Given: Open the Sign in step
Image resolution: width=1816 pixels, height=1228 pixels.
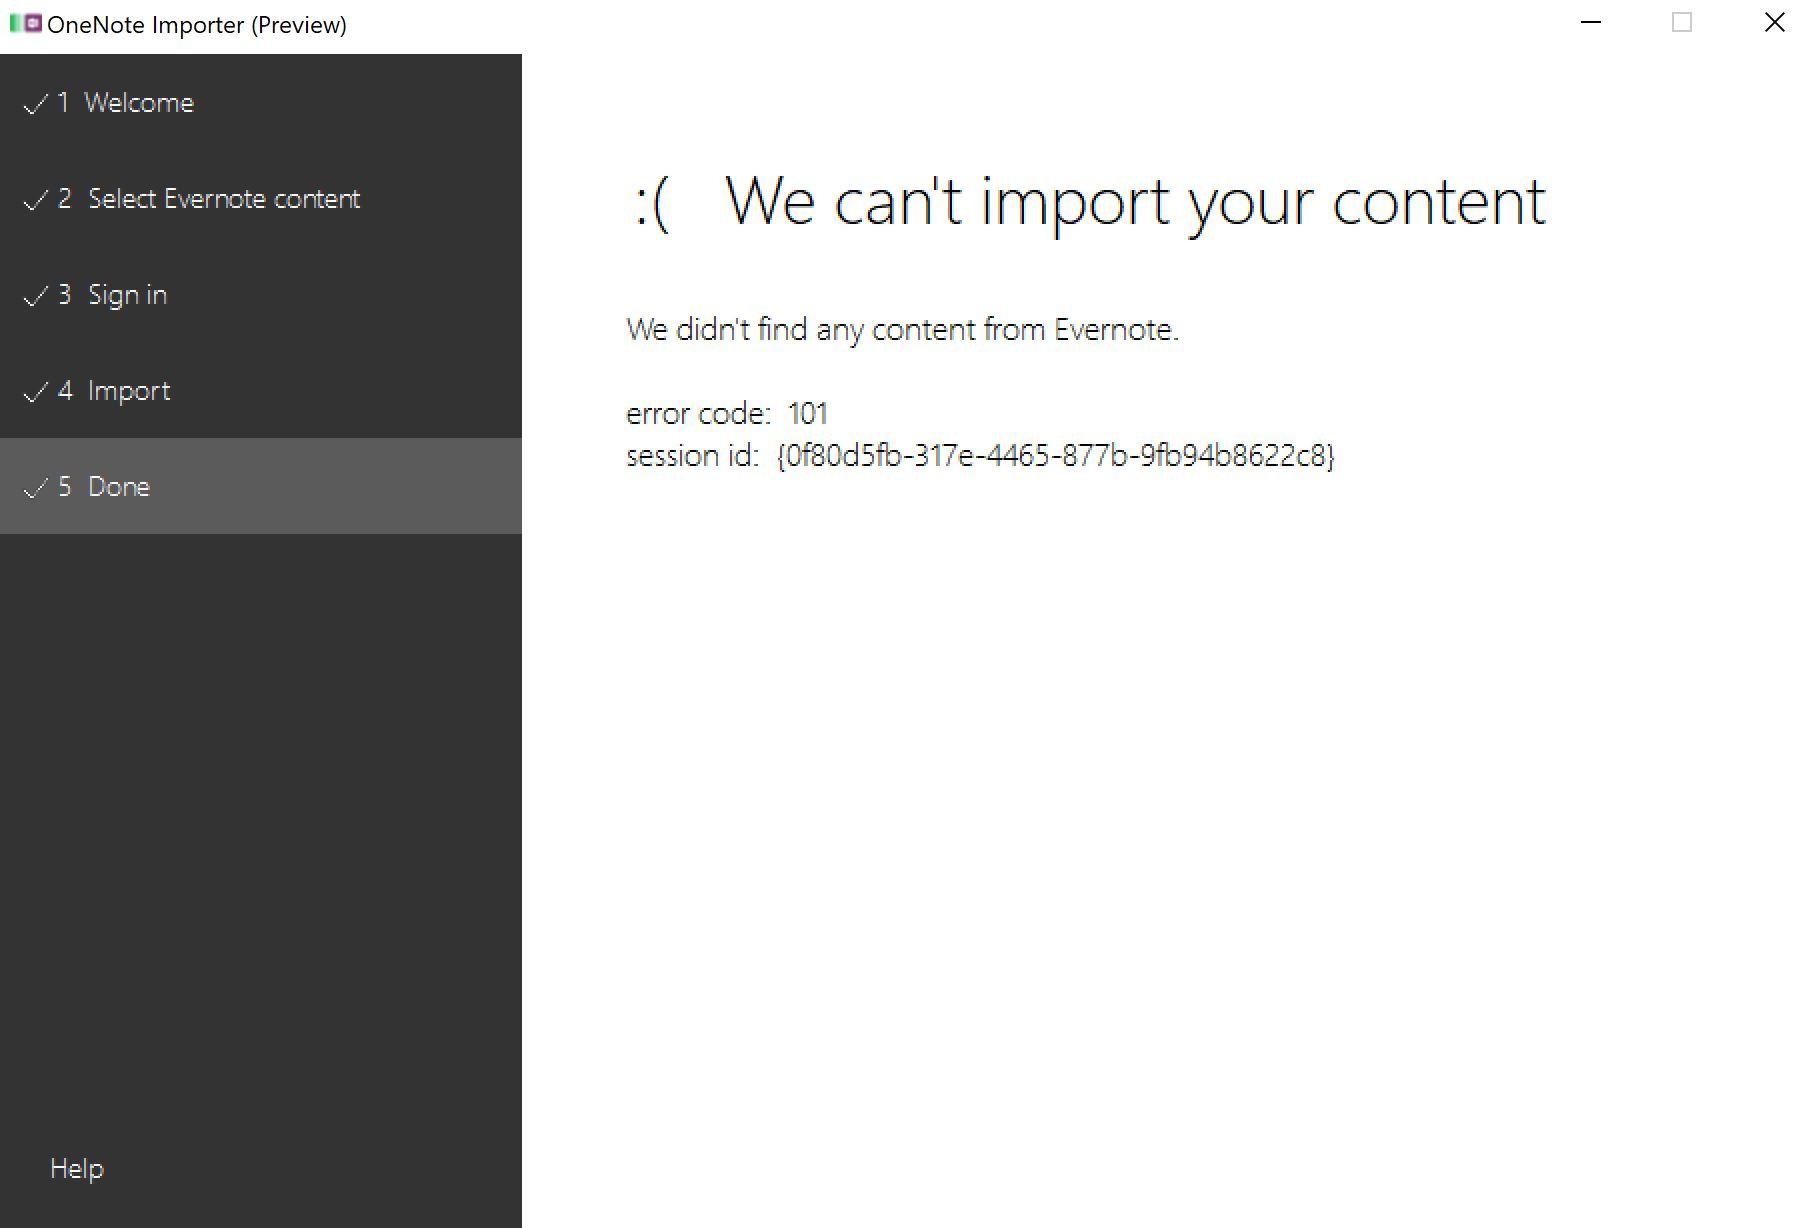Looking at the screenshot, I should coord(260,294).
